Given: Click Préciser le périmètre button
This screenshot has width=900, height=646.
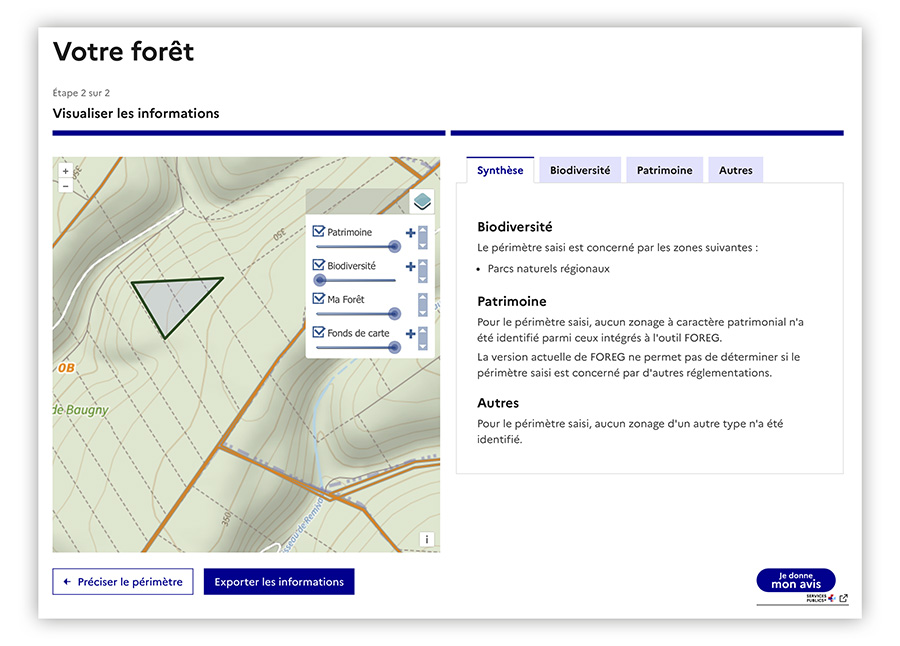Looking at the screenshot, I should (123, 582).
